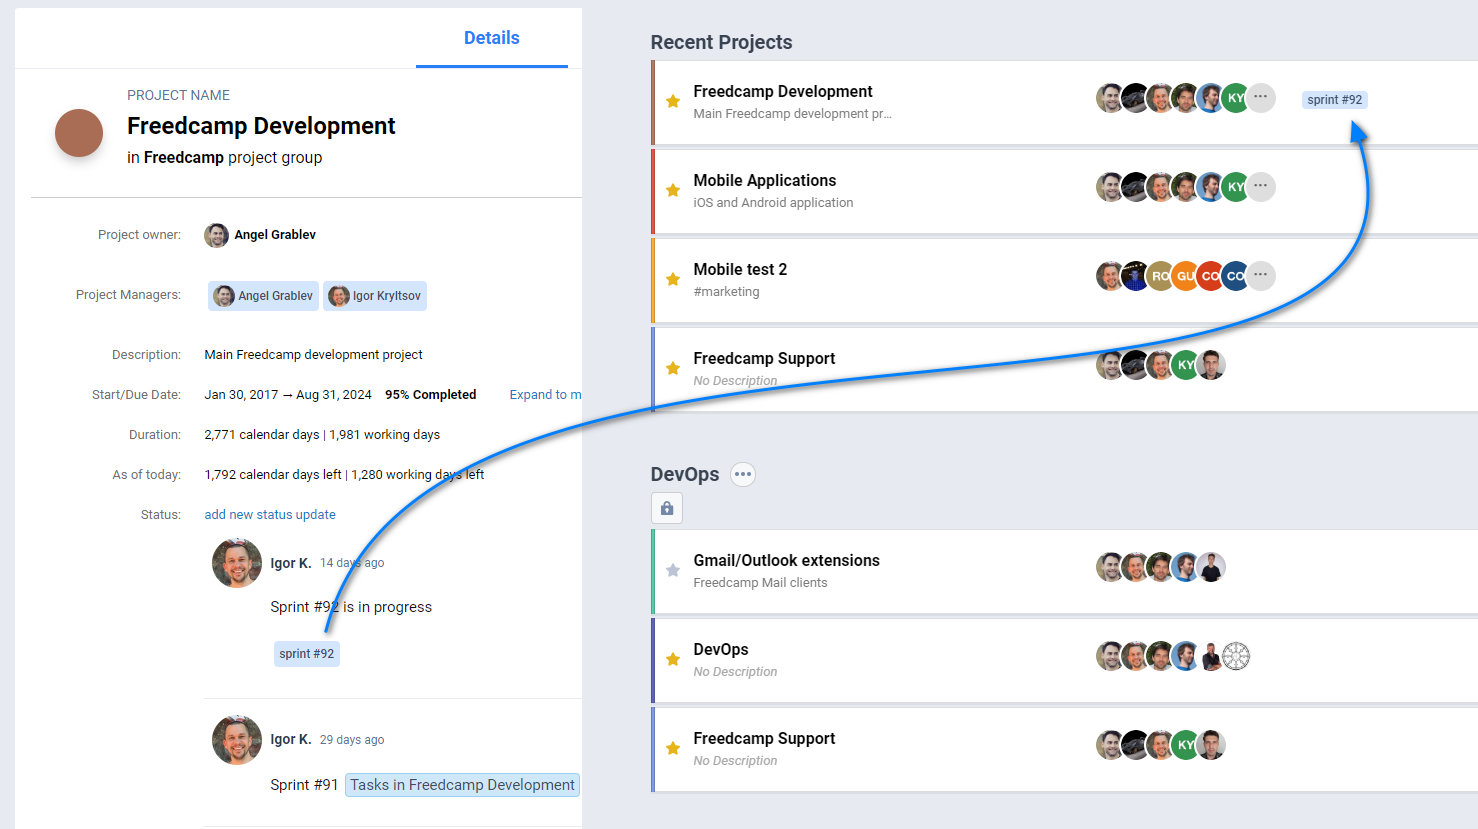This screenshot has height=829, width=1478.
Task: Click sprint #92 badge in Recent Projects
Action: [1334, 100]
